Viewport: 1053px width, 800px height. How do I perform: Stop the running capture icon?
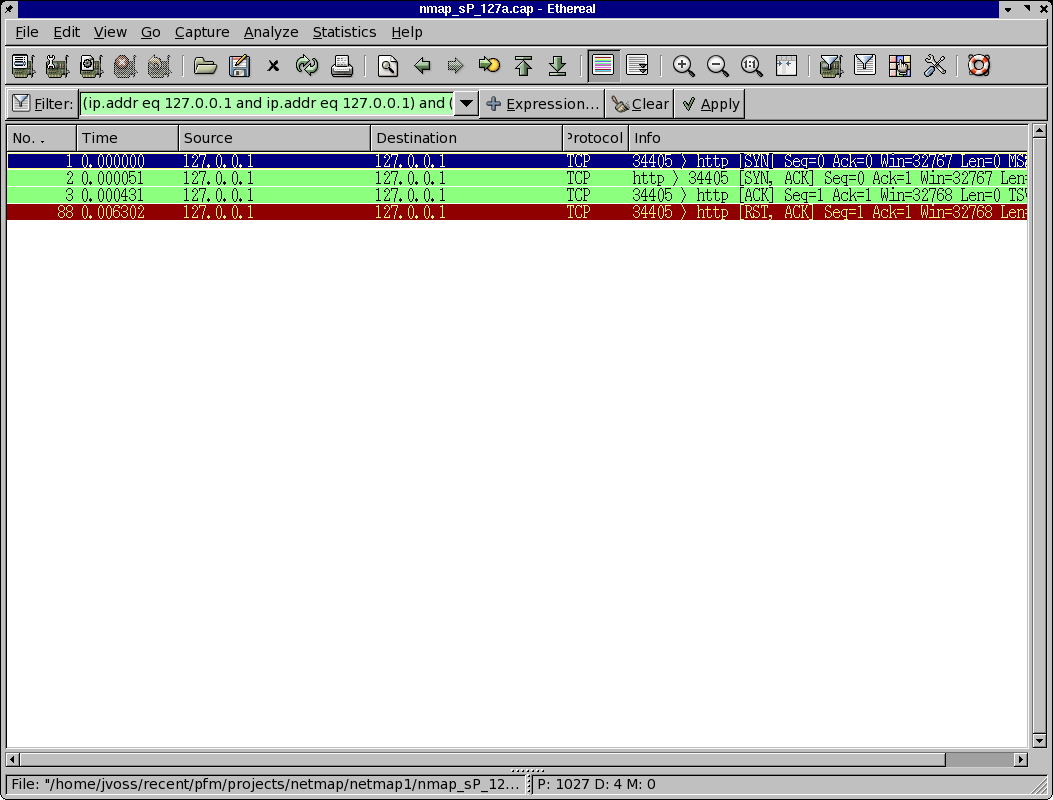click(x=126, y=66)
